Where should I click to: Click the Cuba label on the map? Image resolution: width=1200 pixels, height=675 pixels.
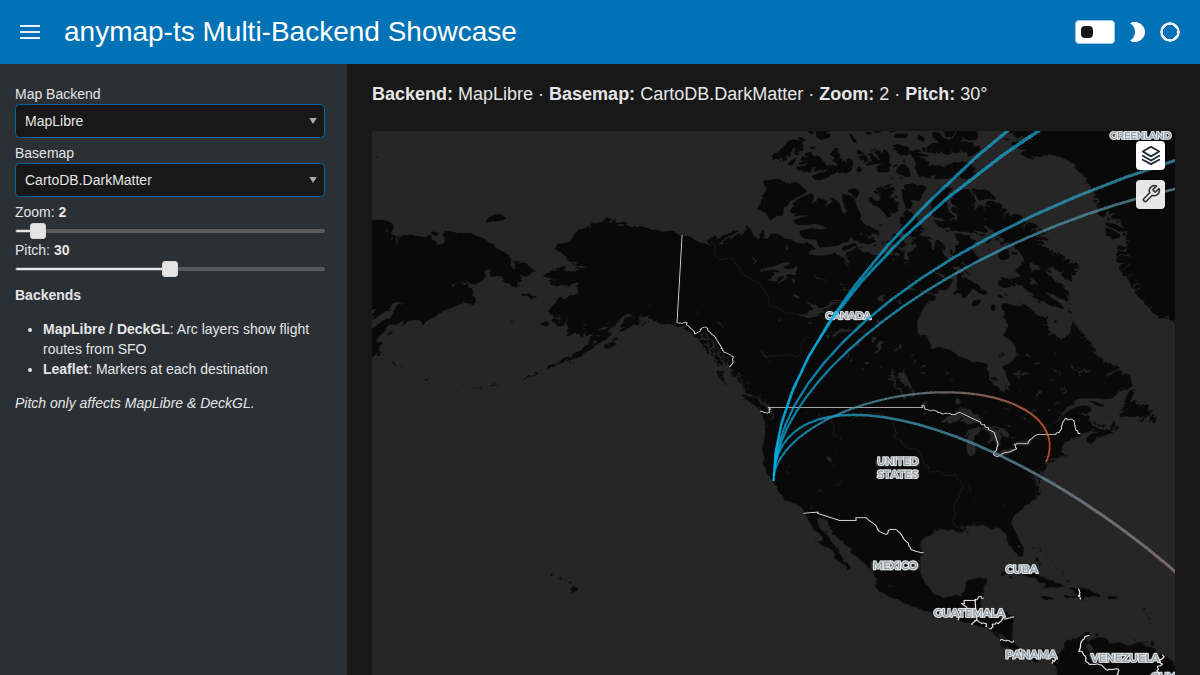pos(1021,568)
